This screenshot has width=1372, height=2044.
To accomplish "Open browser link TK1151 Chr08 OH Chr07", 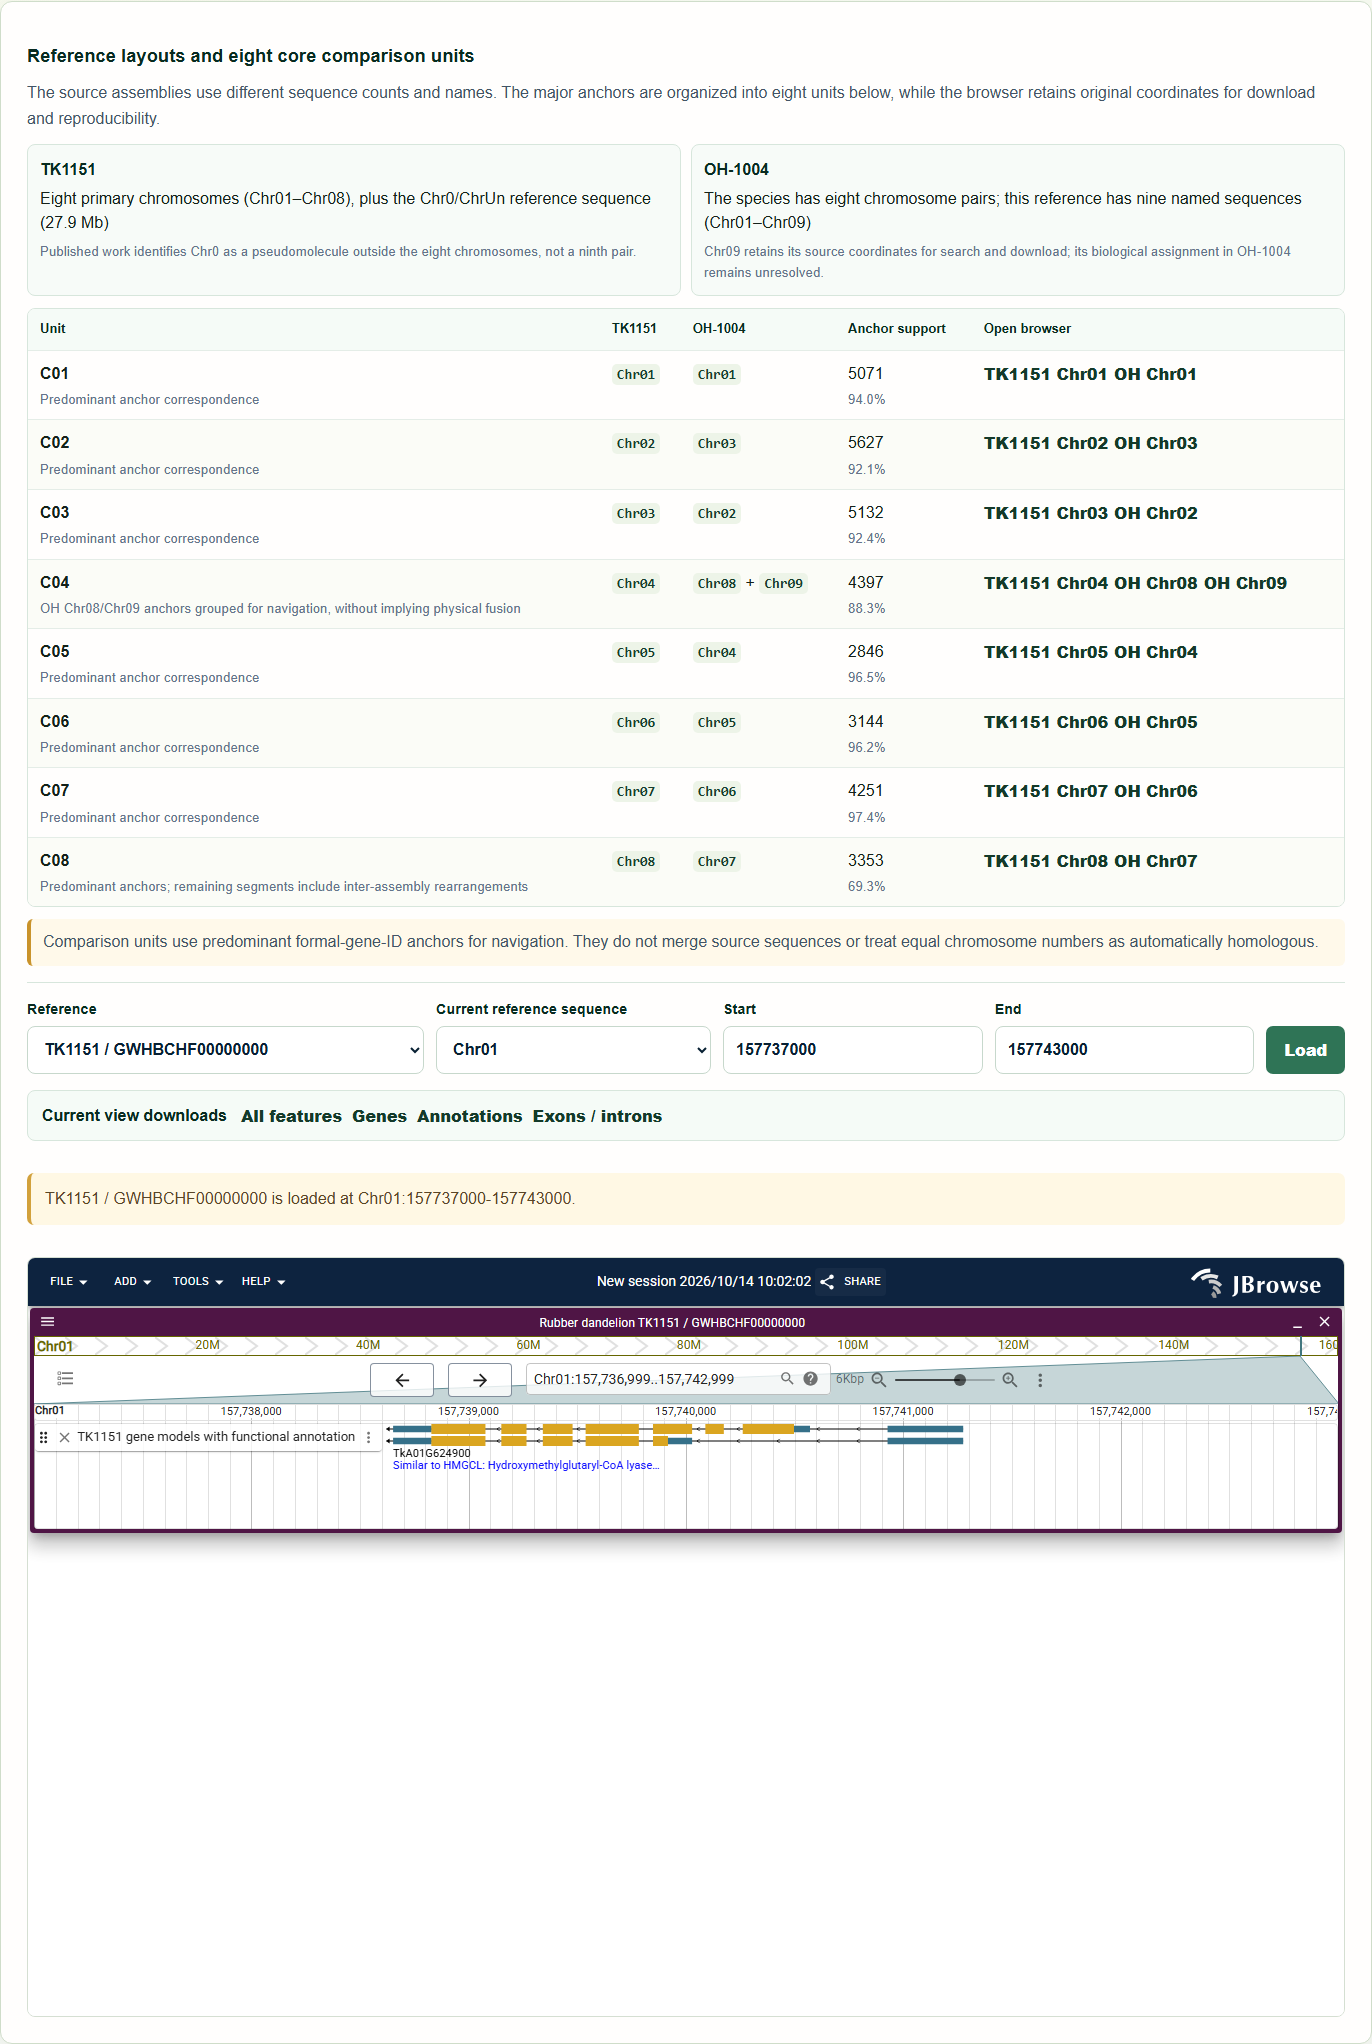I will (x=1090, y=861).
